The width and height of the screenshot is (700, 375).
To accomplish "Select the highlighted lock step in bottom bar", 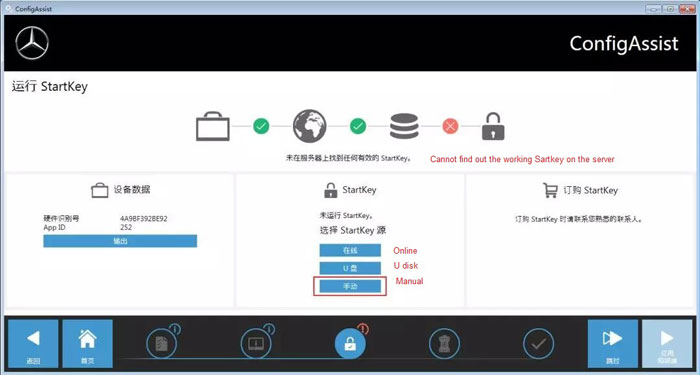I will click(x=350, y=344).
